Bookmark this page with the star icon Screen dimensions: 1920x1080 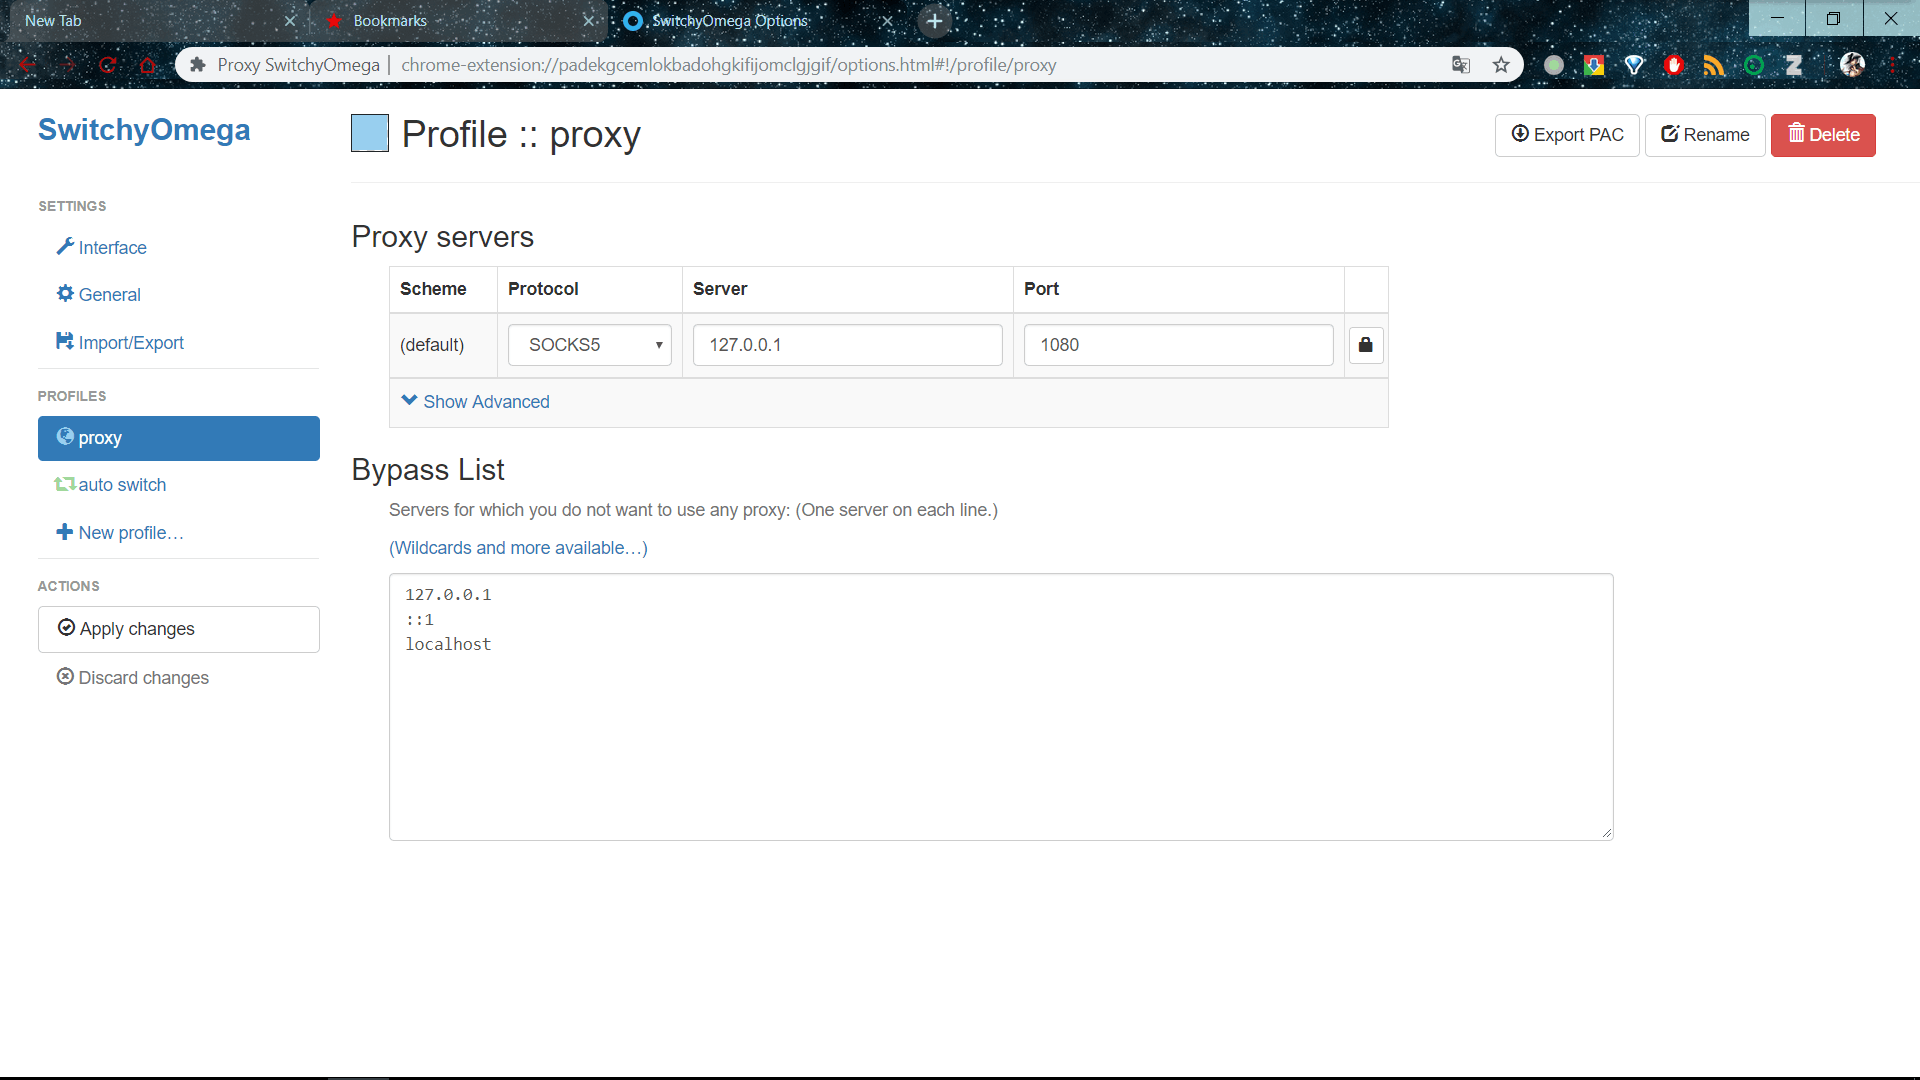(x=1501, y=65)
